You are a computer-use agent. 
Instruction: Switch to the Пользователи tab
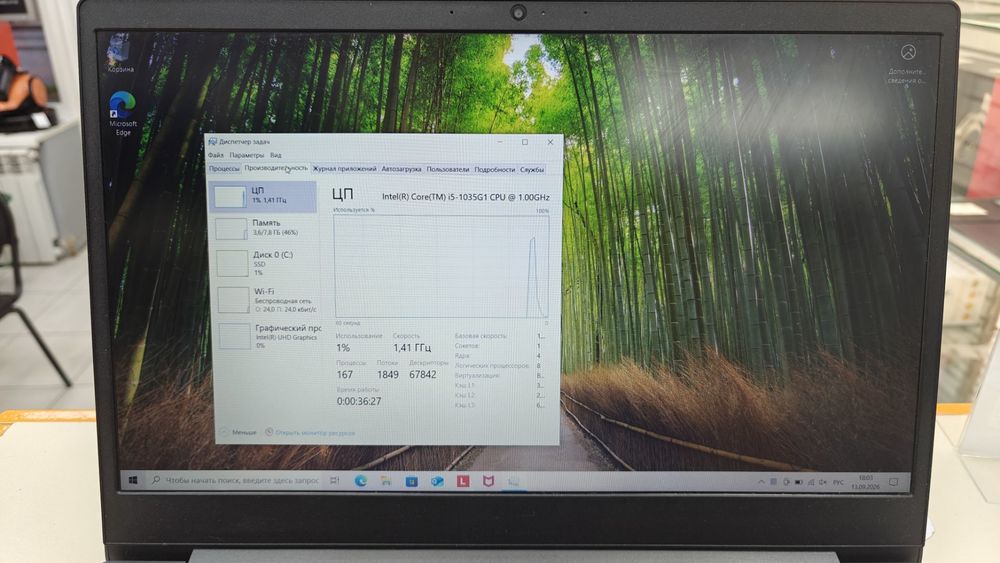pyautogui.click(x=448, y=169)
